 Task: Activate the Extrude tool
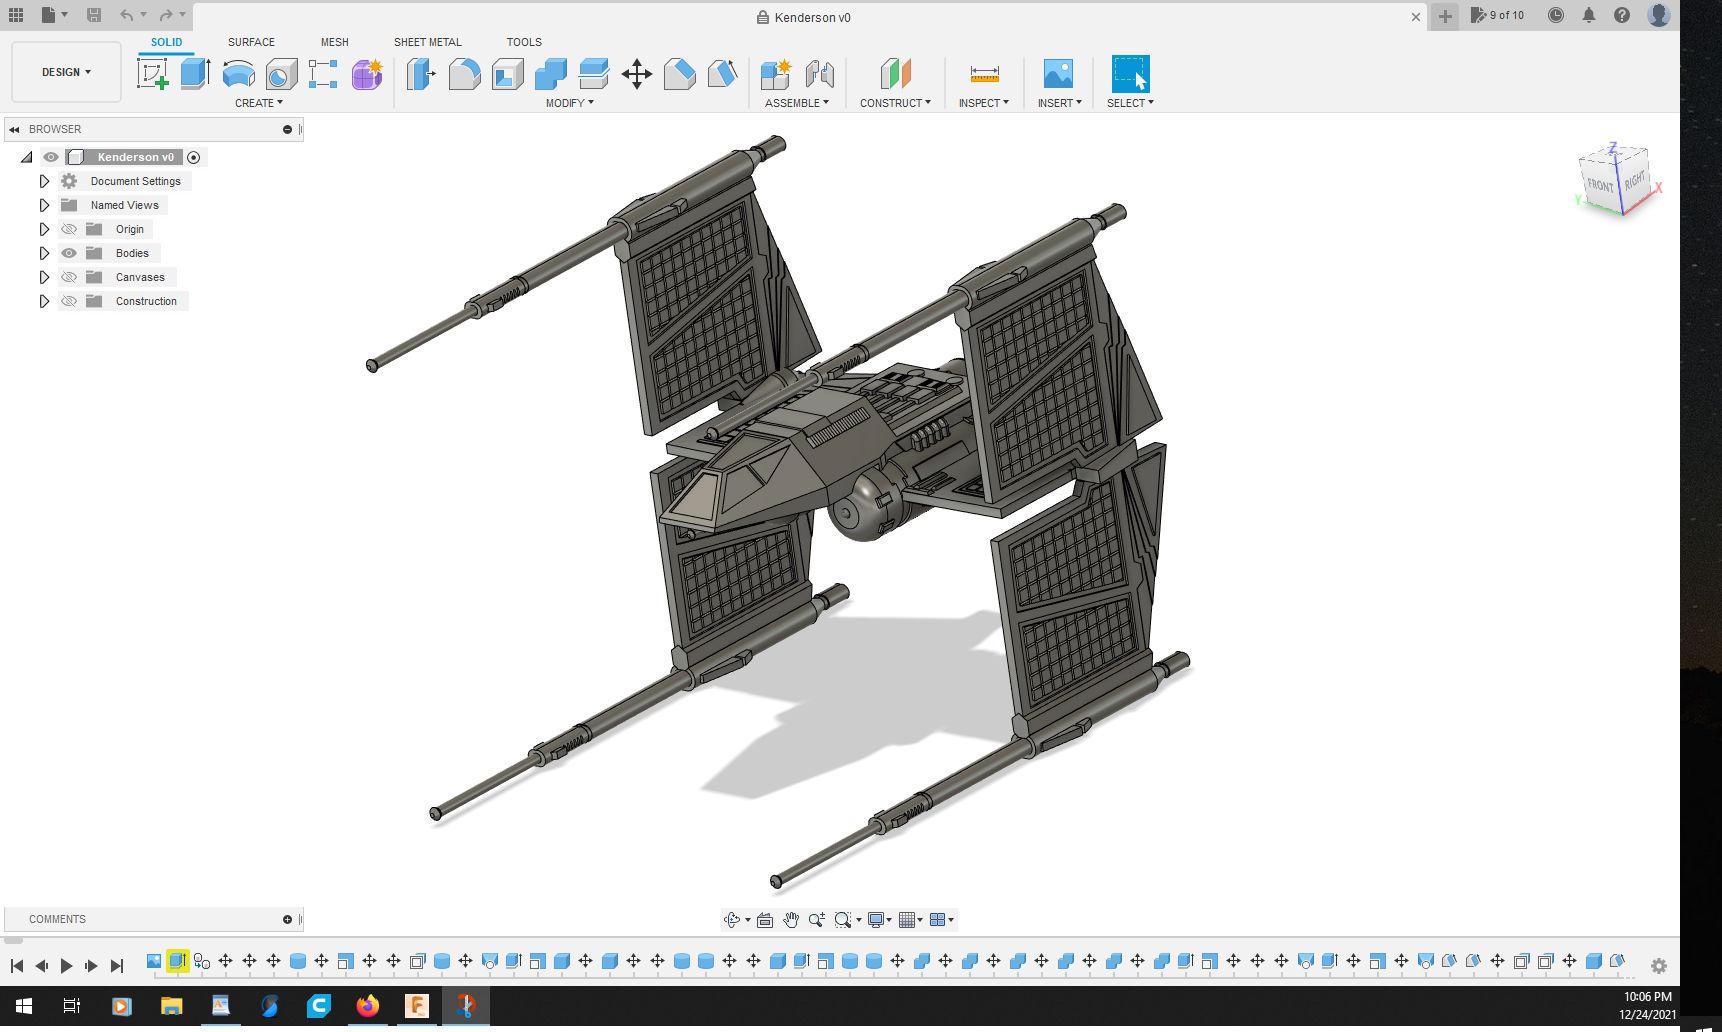tap(195, 74)
